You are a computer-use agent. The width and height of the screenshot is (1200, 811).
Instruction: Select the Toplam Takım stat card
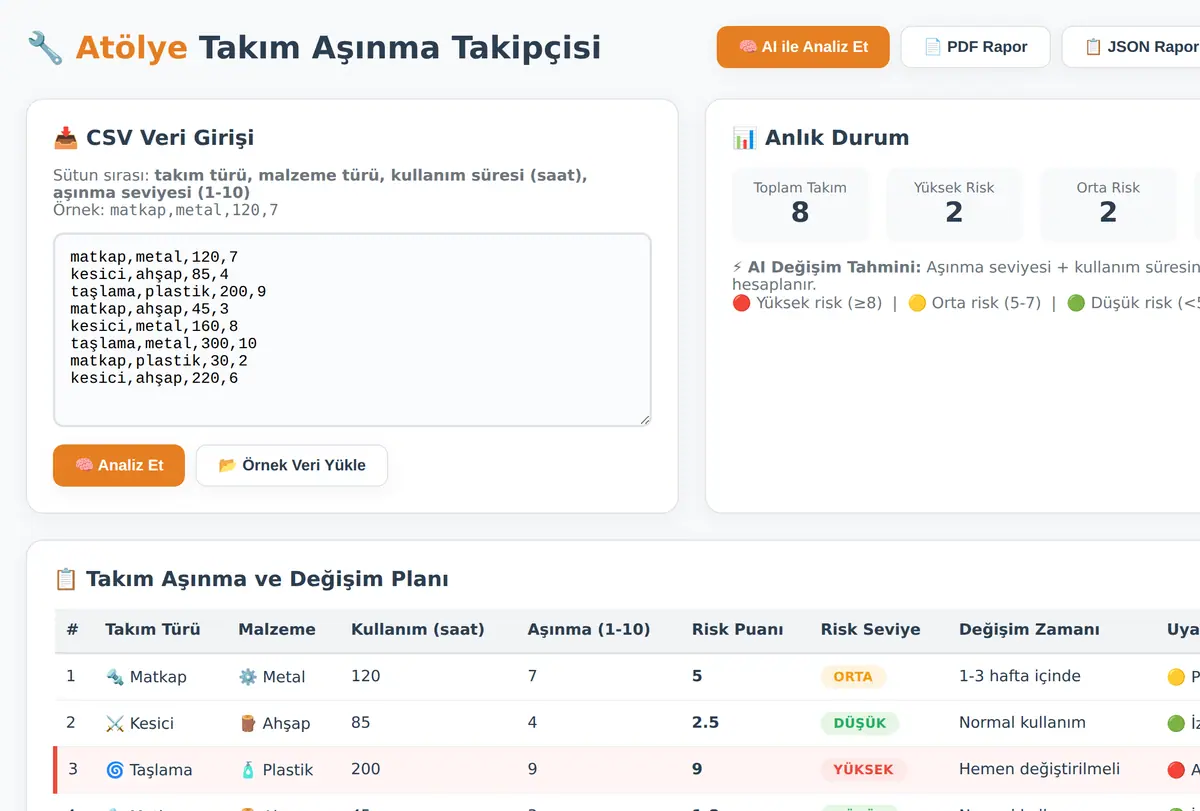(x=800, y=204)
